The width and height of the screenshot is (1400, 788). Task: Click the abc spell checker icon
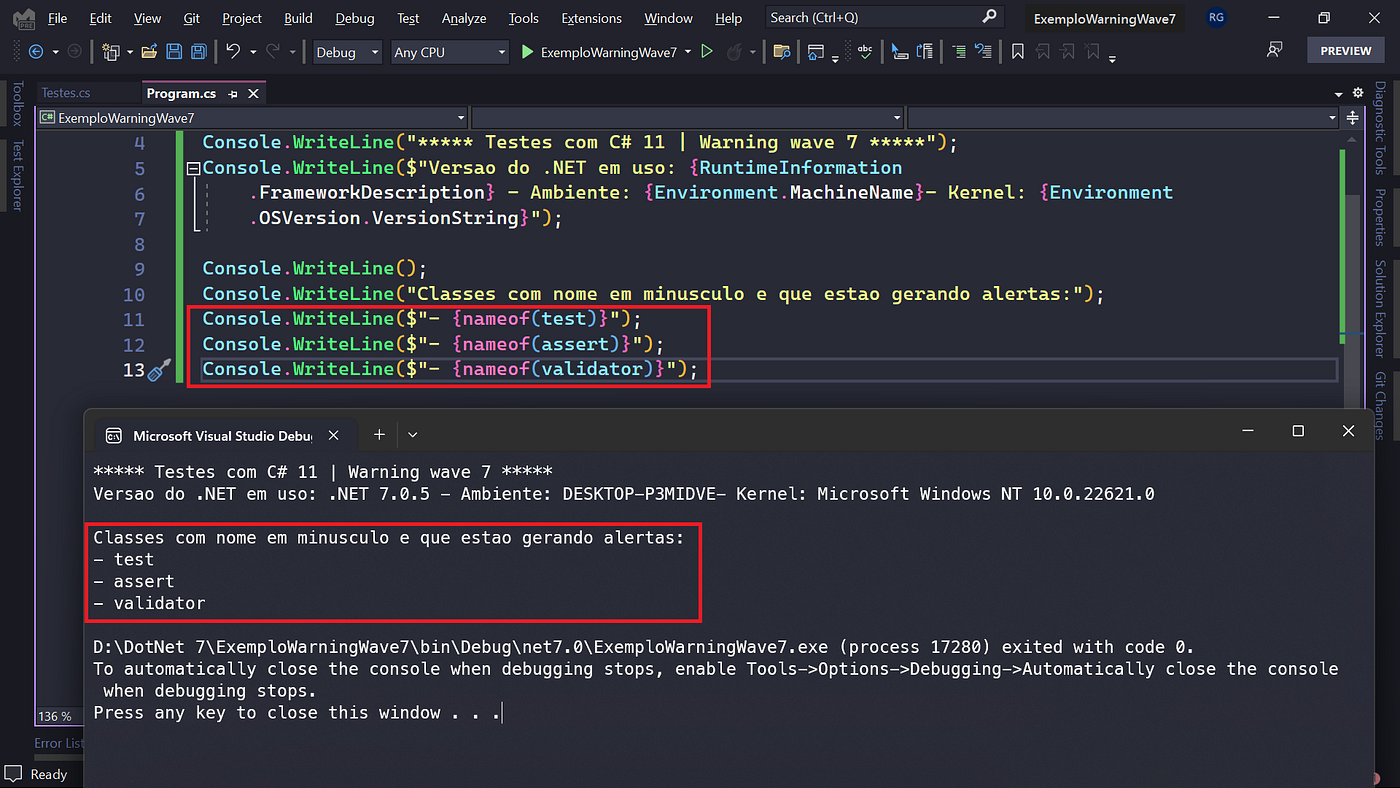(865, 52)
